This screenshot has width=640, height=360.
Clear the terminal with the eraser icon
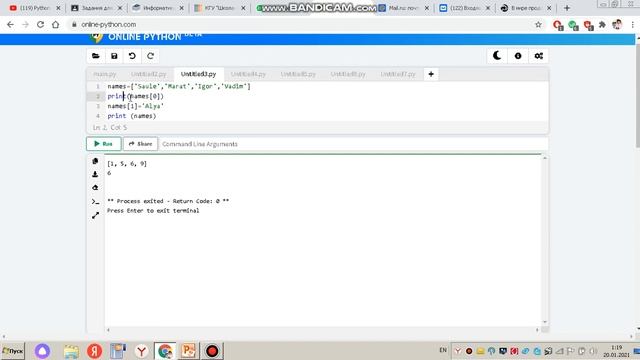[x=95, y=188]
